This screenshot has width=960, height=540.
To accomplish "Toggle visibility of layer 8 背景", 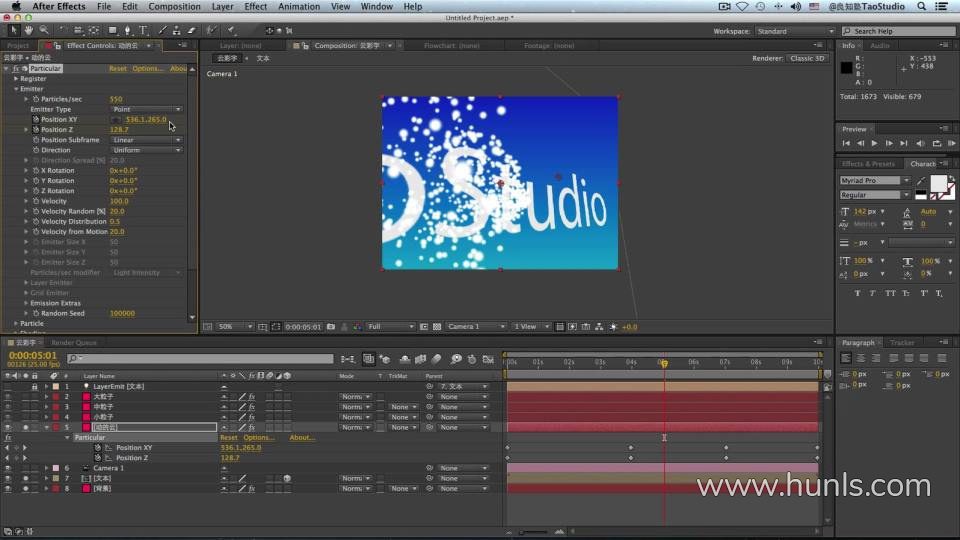I will pyautogui.click(x=7, y=489).
